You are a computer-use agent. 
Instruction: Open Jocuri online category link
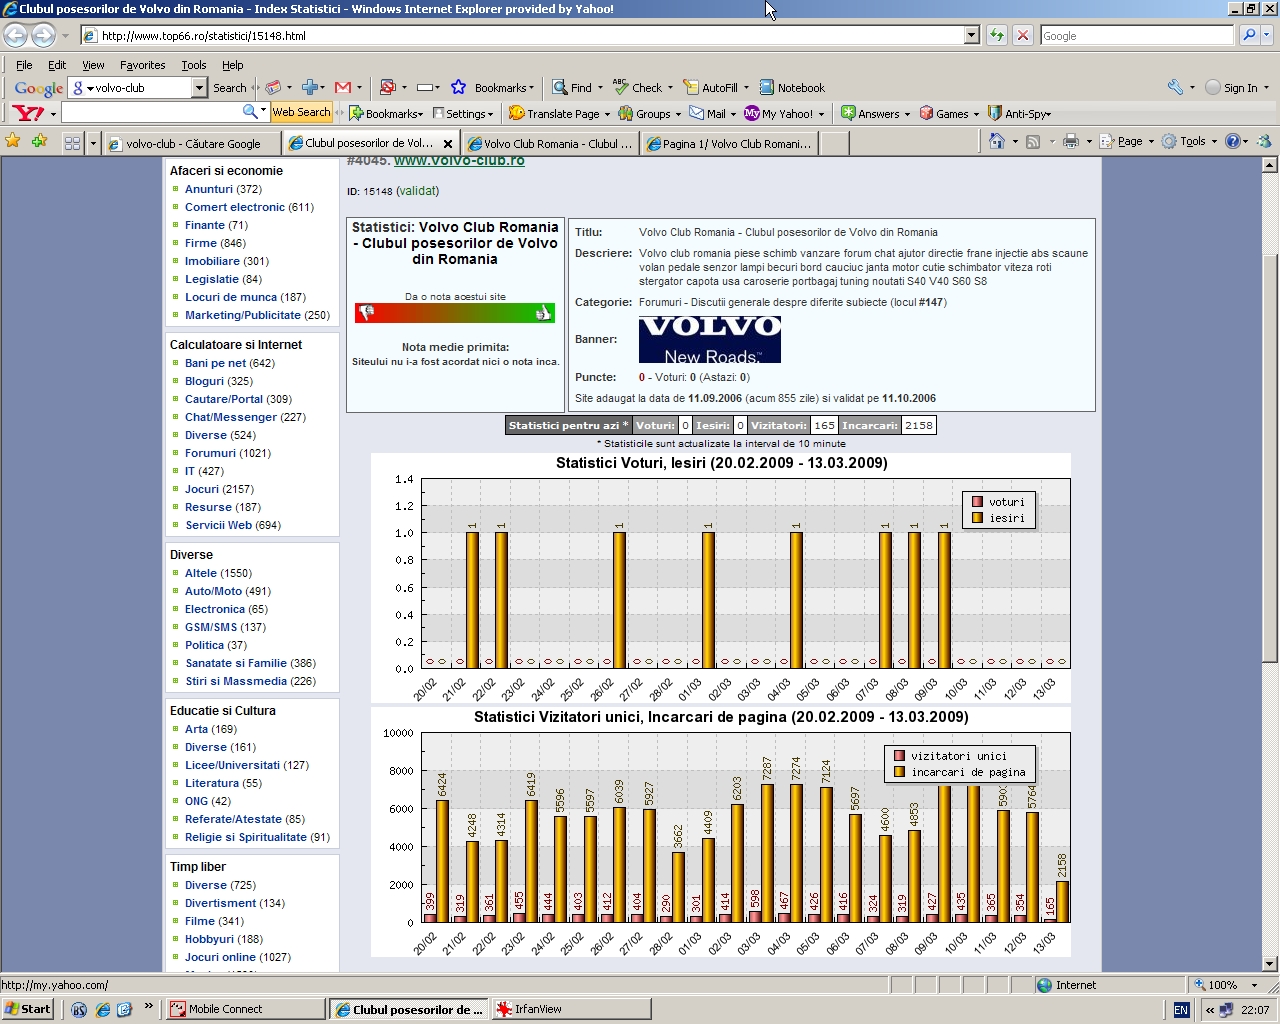[x=220, y=957]
